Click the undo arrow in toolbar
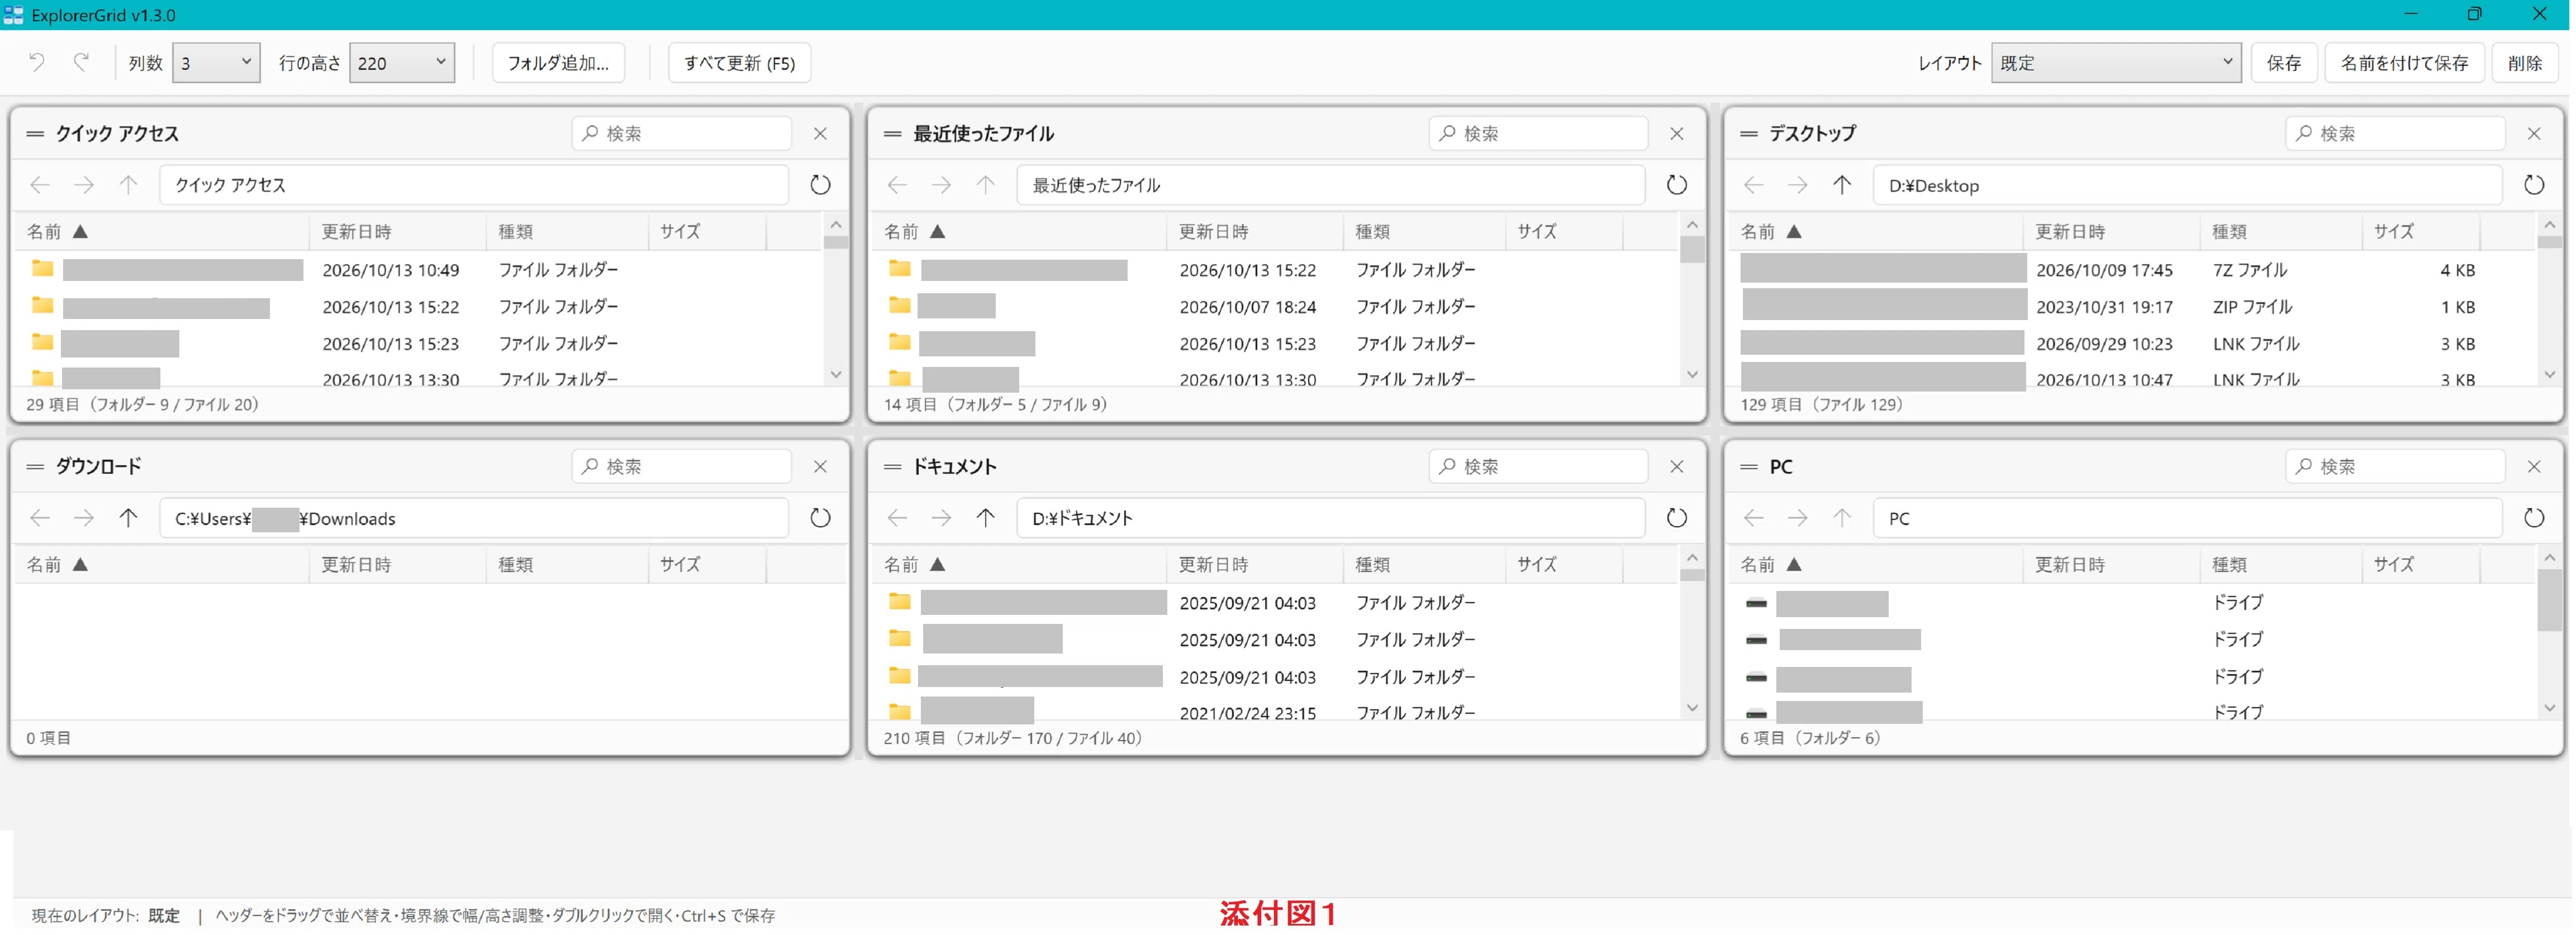 37,62
